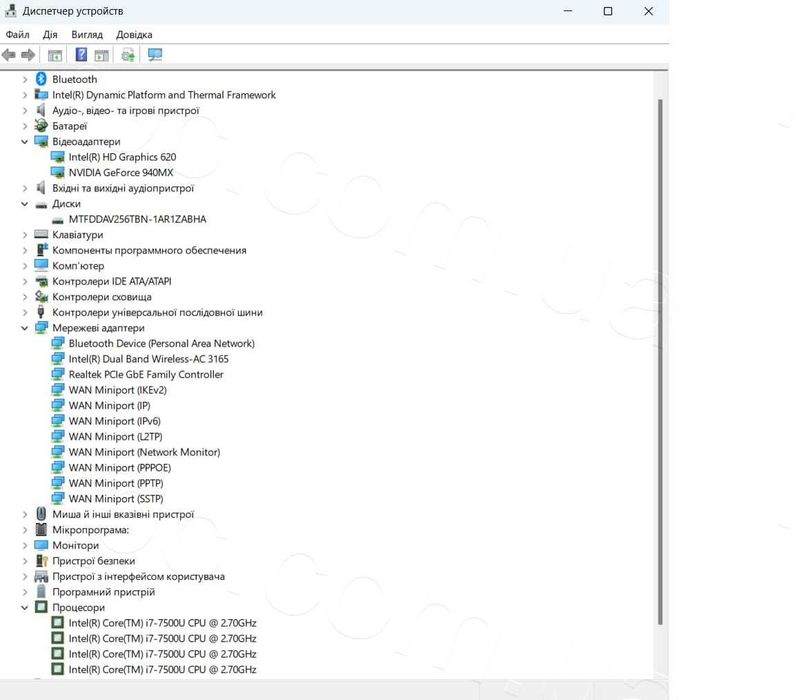Screen dimensions: 795x700
Task: Click the Scan for hardware changes monitor icon
Action: coord(155,55)
